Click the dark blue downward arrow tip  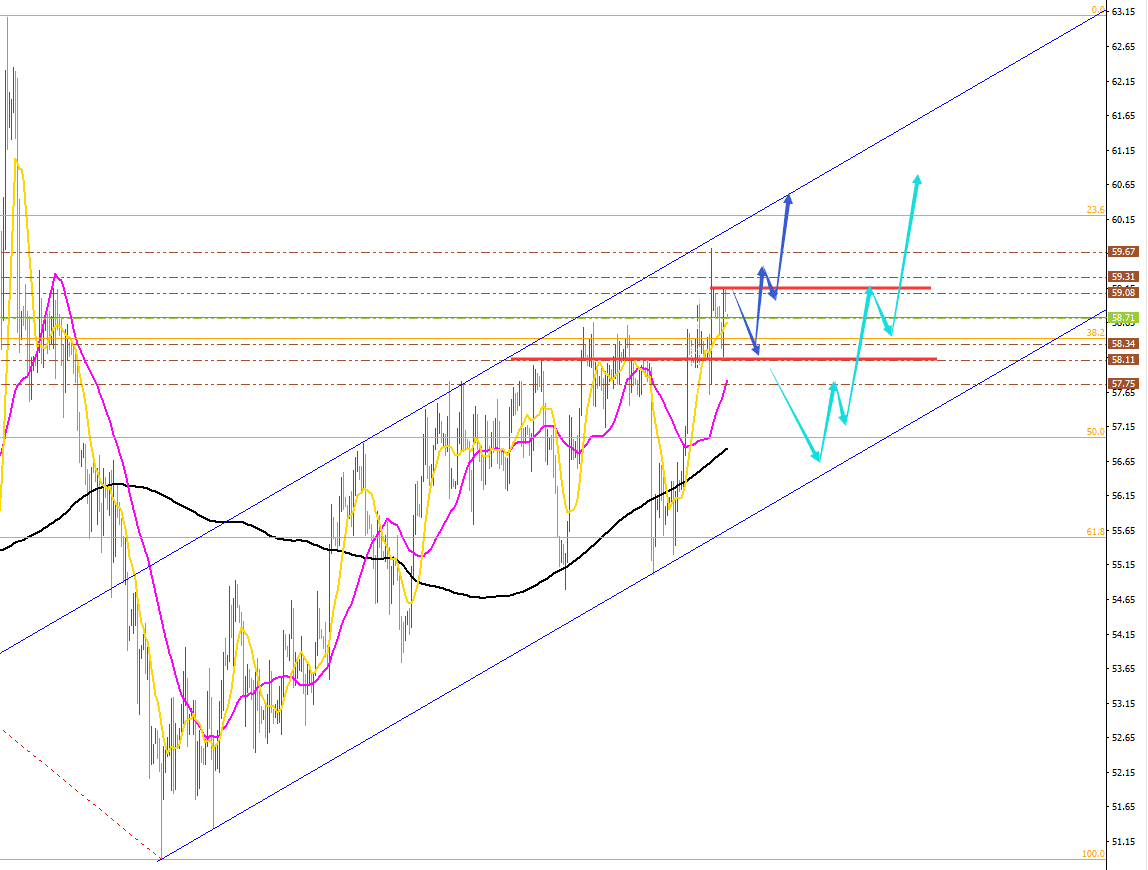[756, 350]
